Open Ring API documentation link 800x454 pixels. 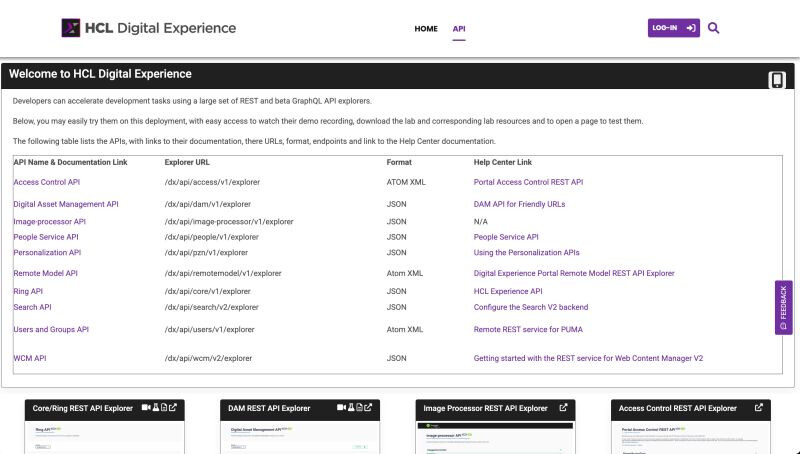click(28, 291)
